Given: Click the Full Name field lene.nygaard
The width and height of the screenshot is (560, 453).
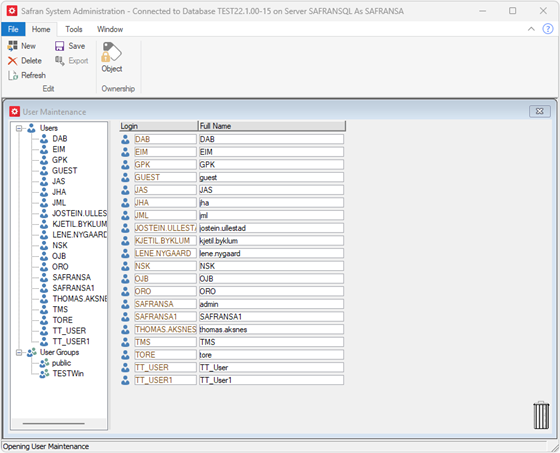Looking at the screenshot, I should [271, 253].
